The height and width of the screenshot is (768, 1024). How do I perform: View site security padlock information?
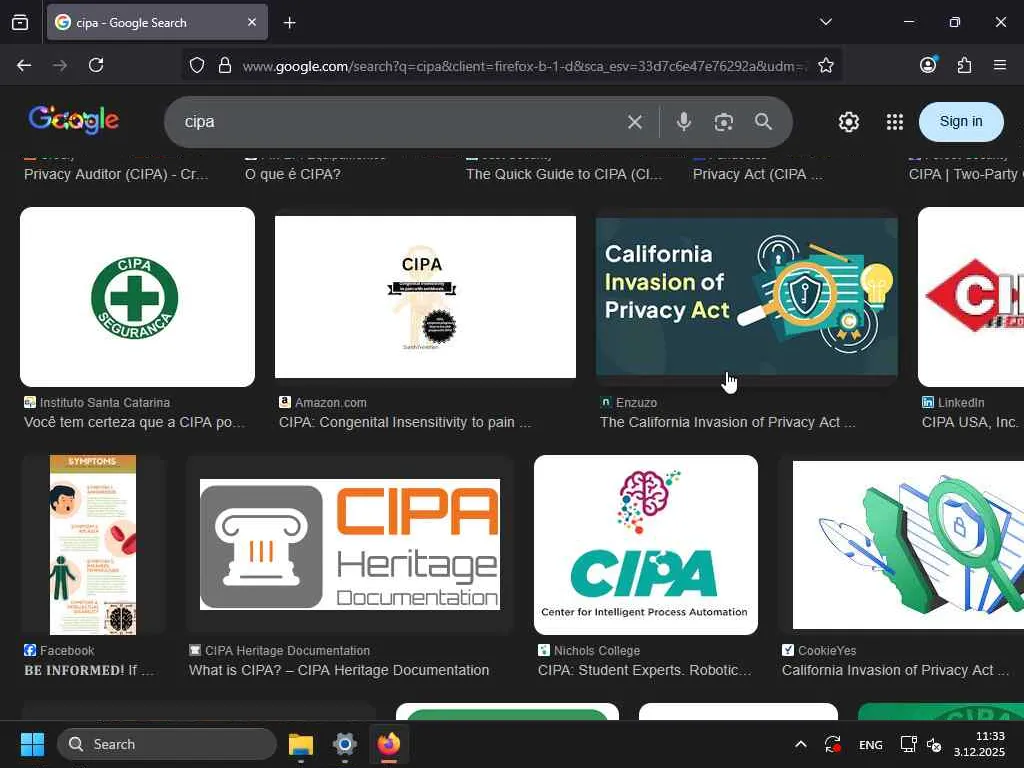225,65
